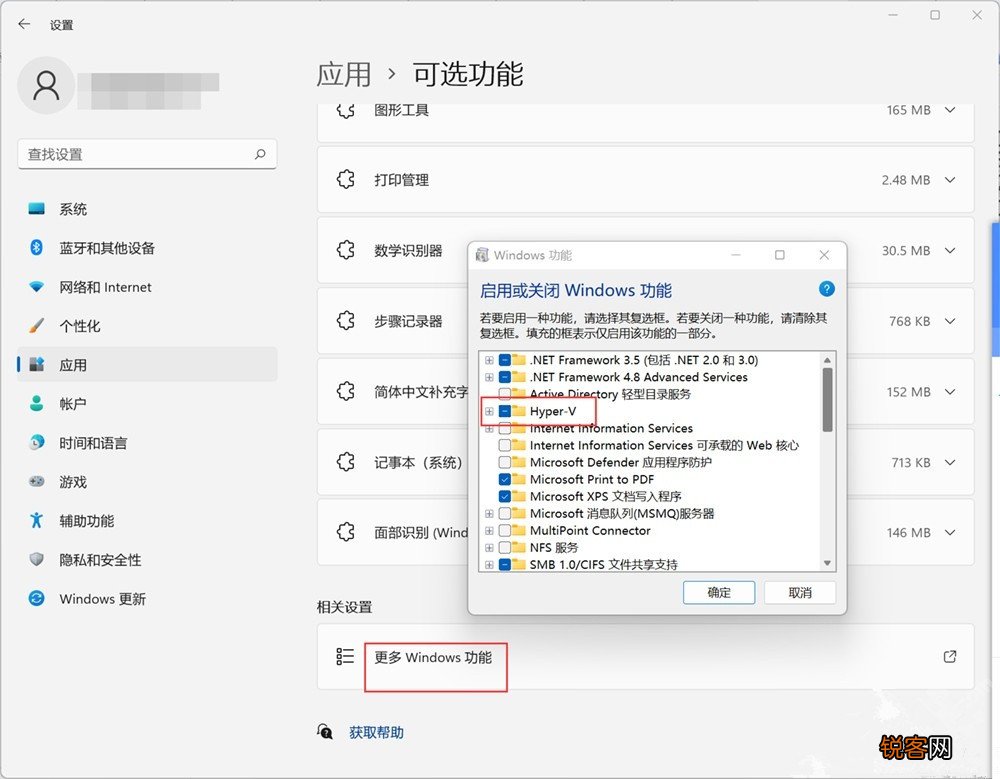Click the features list scrollbar thumb
The width and height of the screenshot is (1000, 779).
pyautogui.click(x=827, y=401)
